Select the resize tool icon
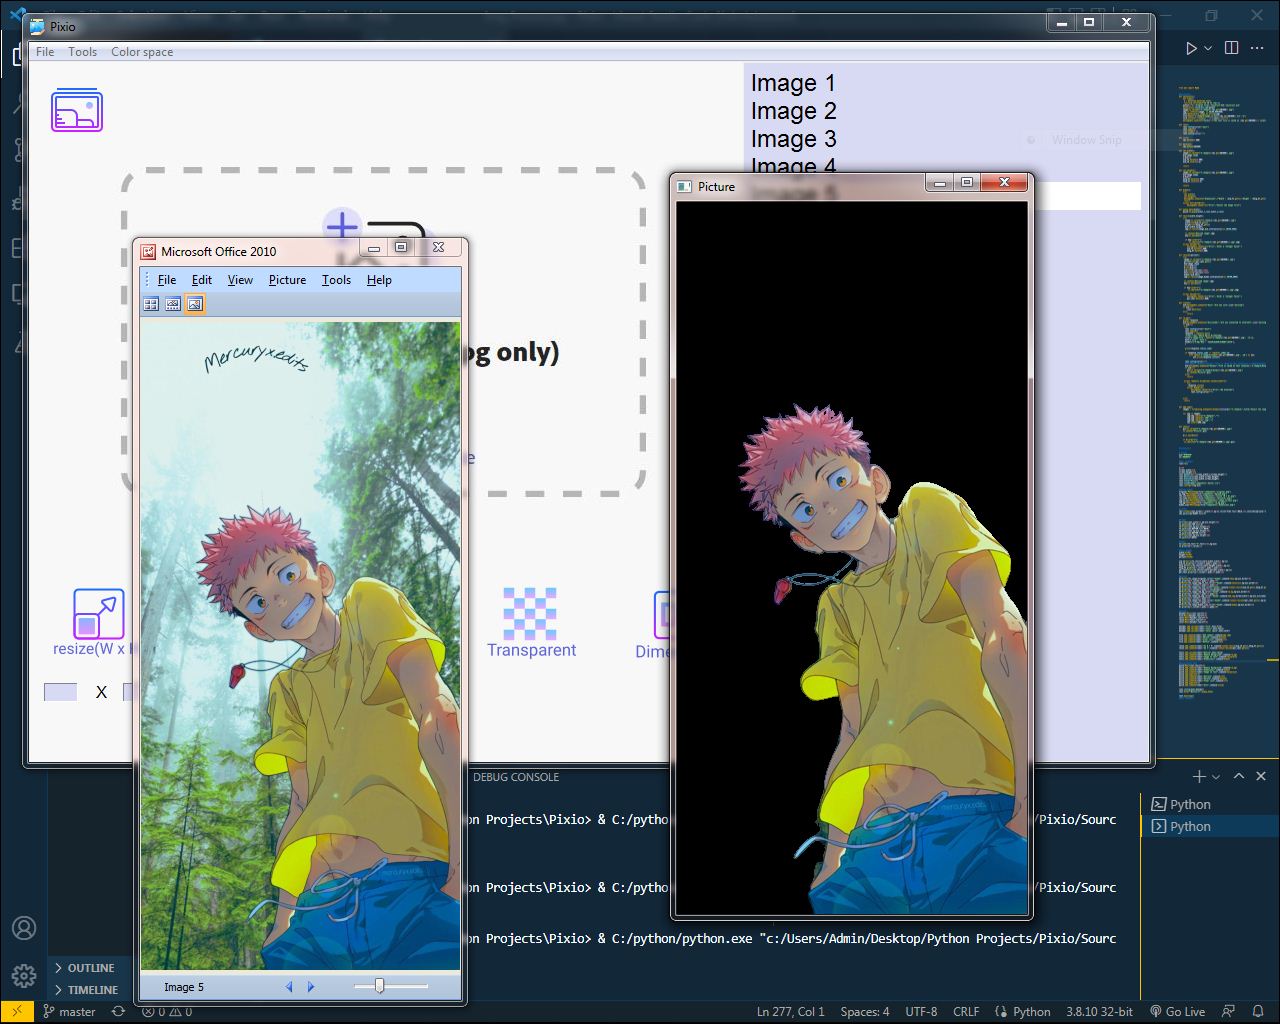 pos(99,614)
